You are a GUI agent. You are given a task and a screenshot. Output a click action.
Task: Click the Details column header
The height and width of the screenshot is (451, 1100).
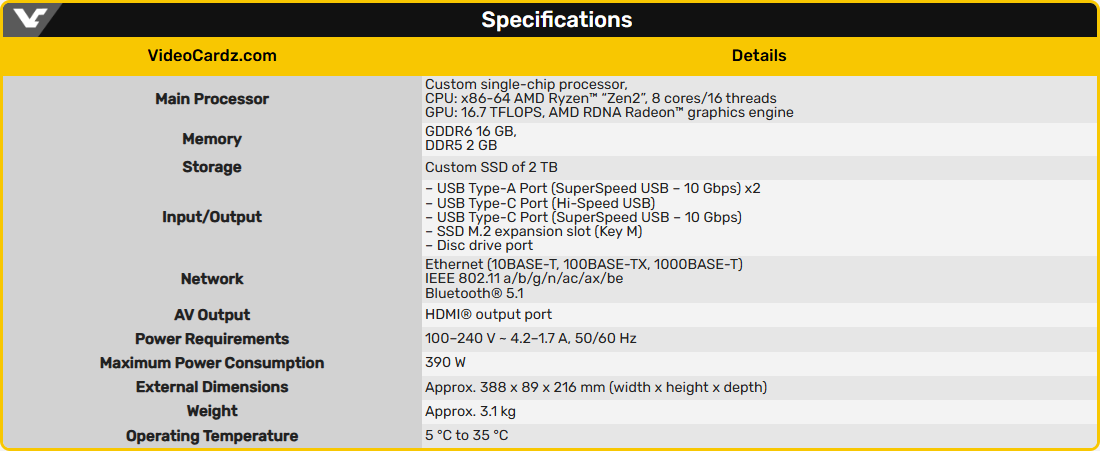[759, 56]
